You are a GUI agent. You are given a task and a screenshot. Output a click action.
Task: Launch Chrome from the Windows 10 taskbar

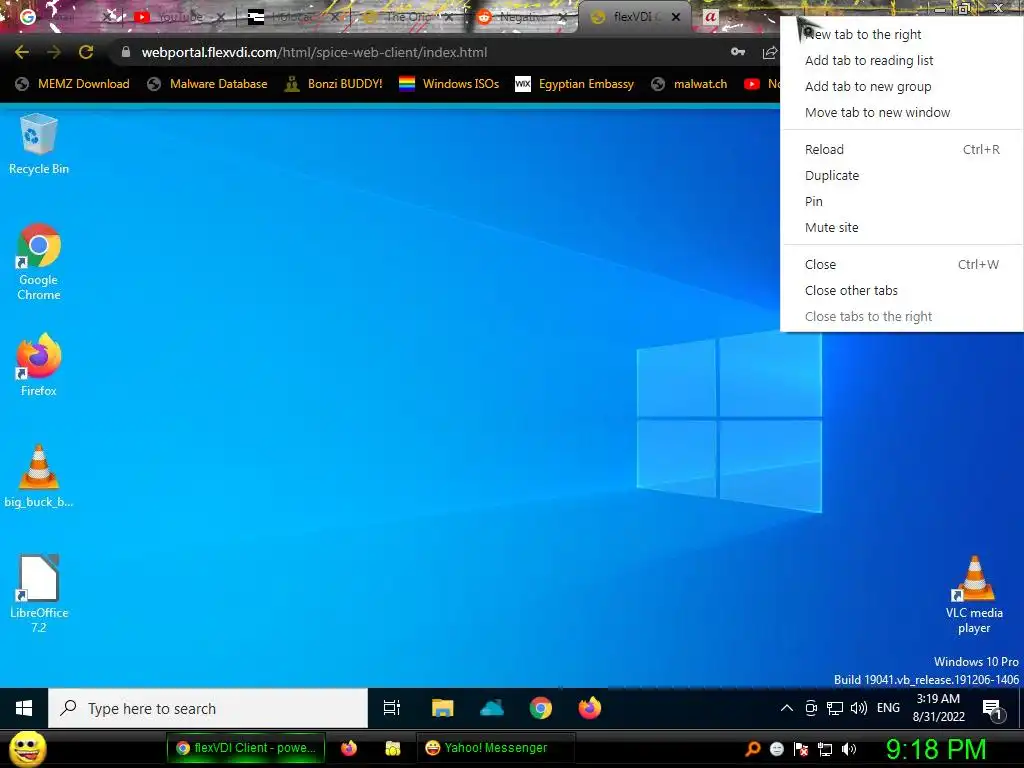tap(541, 708)
